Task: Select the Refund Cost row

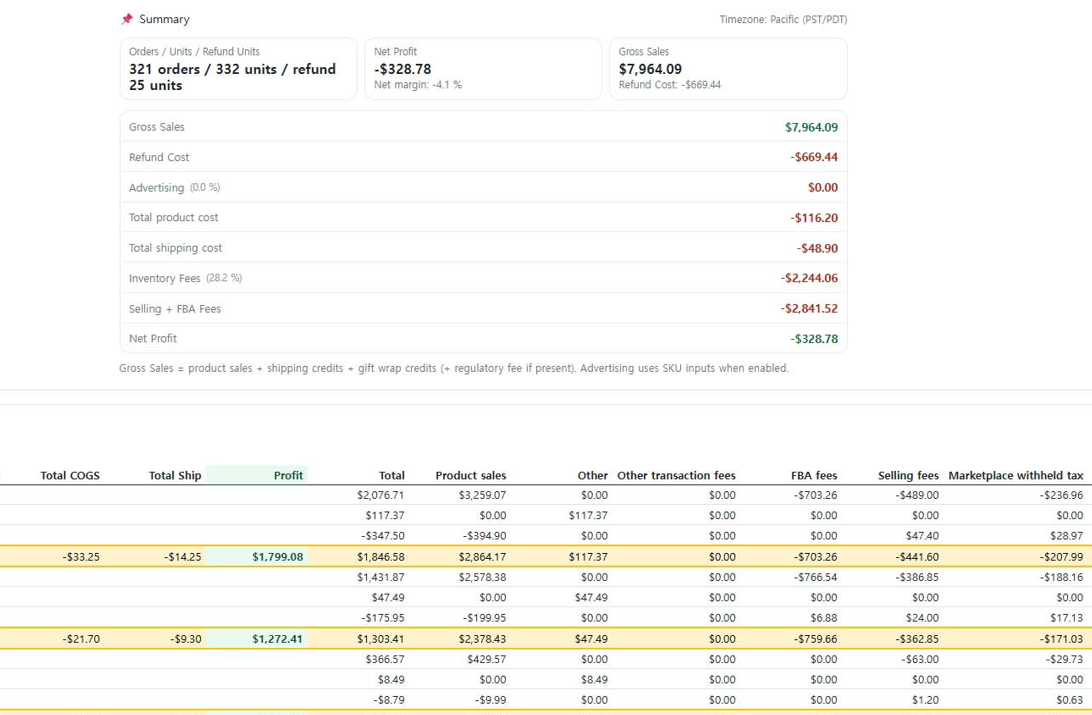Action: pos(483,157)
